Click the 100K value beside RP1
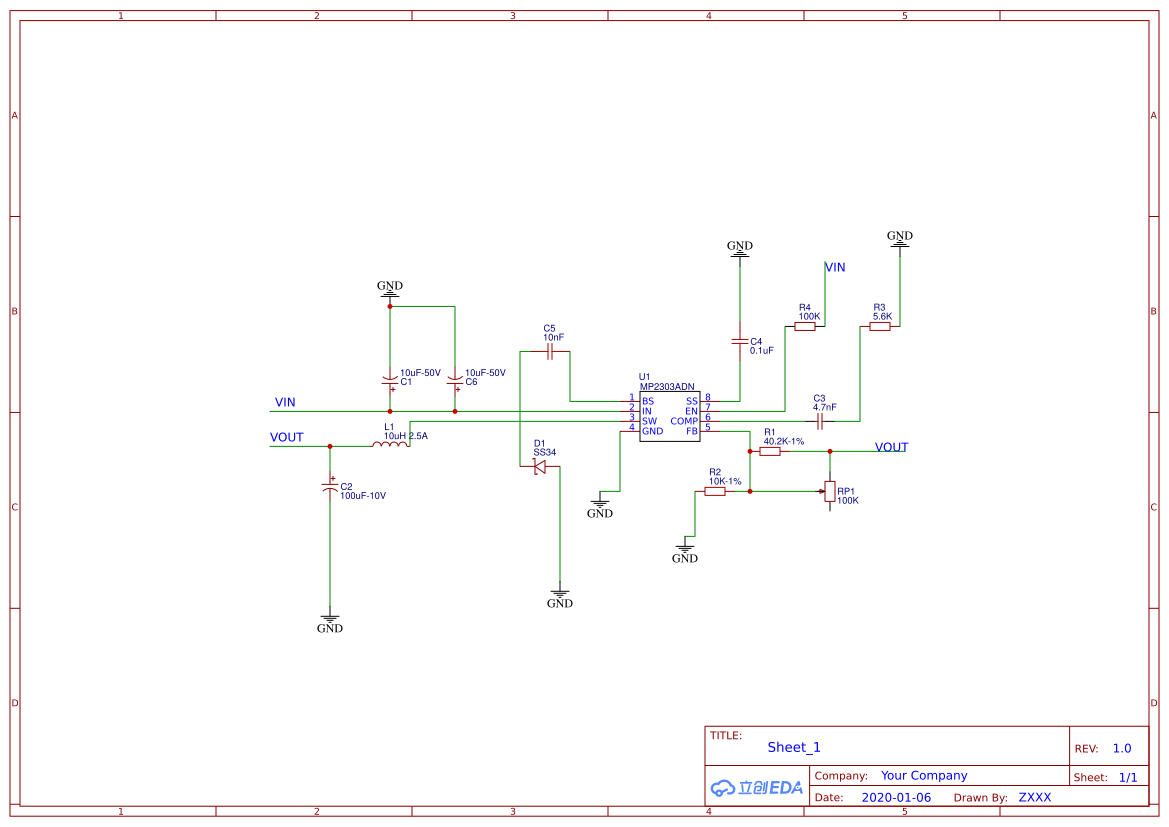This screenshot has width=1169, height=827. click(848, 500)
